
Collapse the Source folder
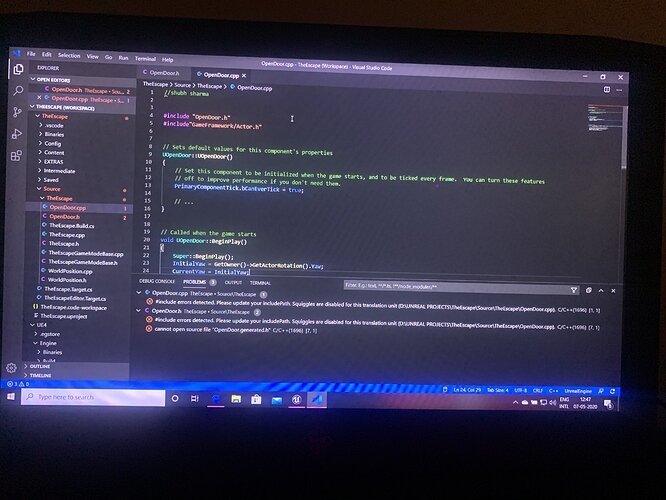tap(51, 189)
